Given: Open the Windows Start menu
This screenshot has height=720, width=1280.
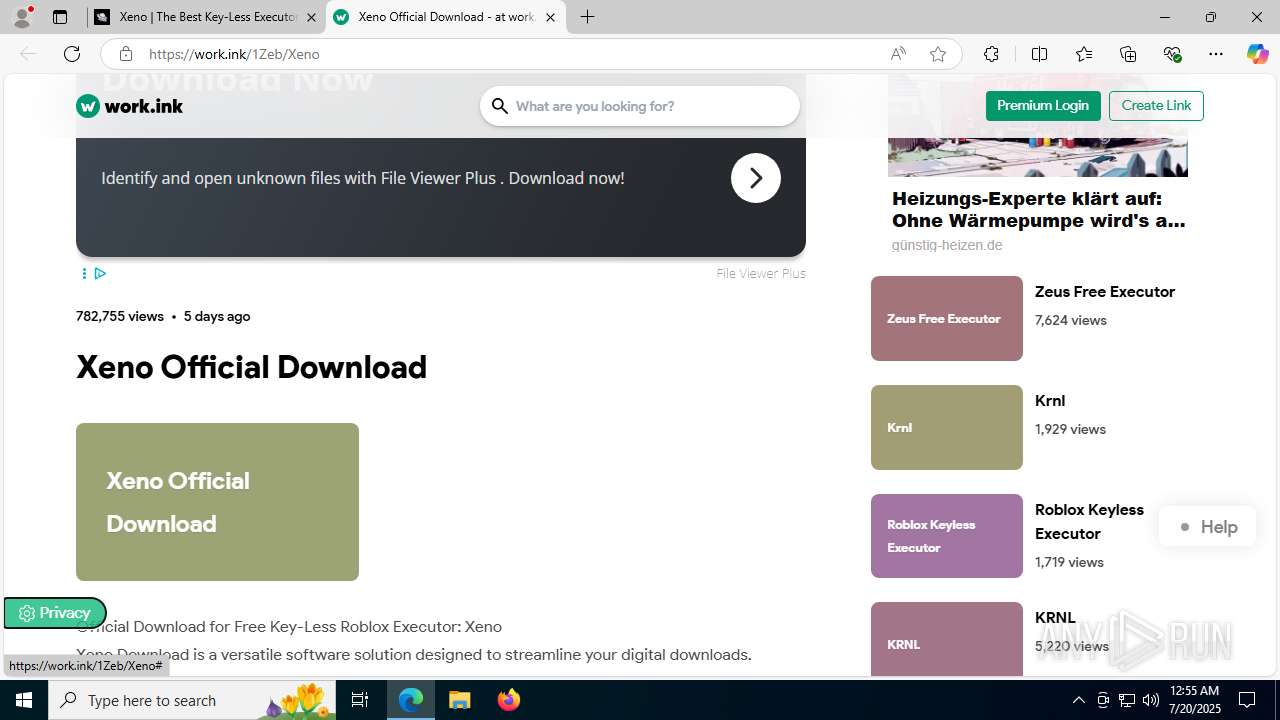Looking at the screenshot, I should 24,700.
